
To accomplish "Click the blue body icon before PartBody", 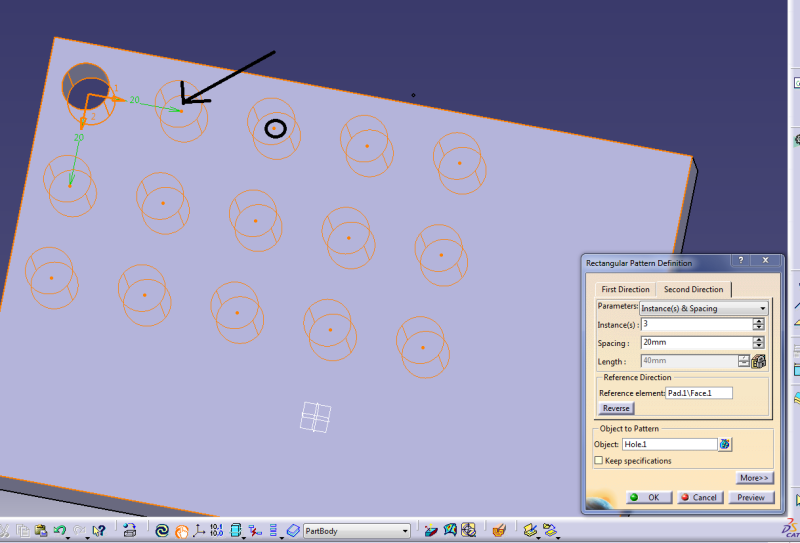I will 293,531.
